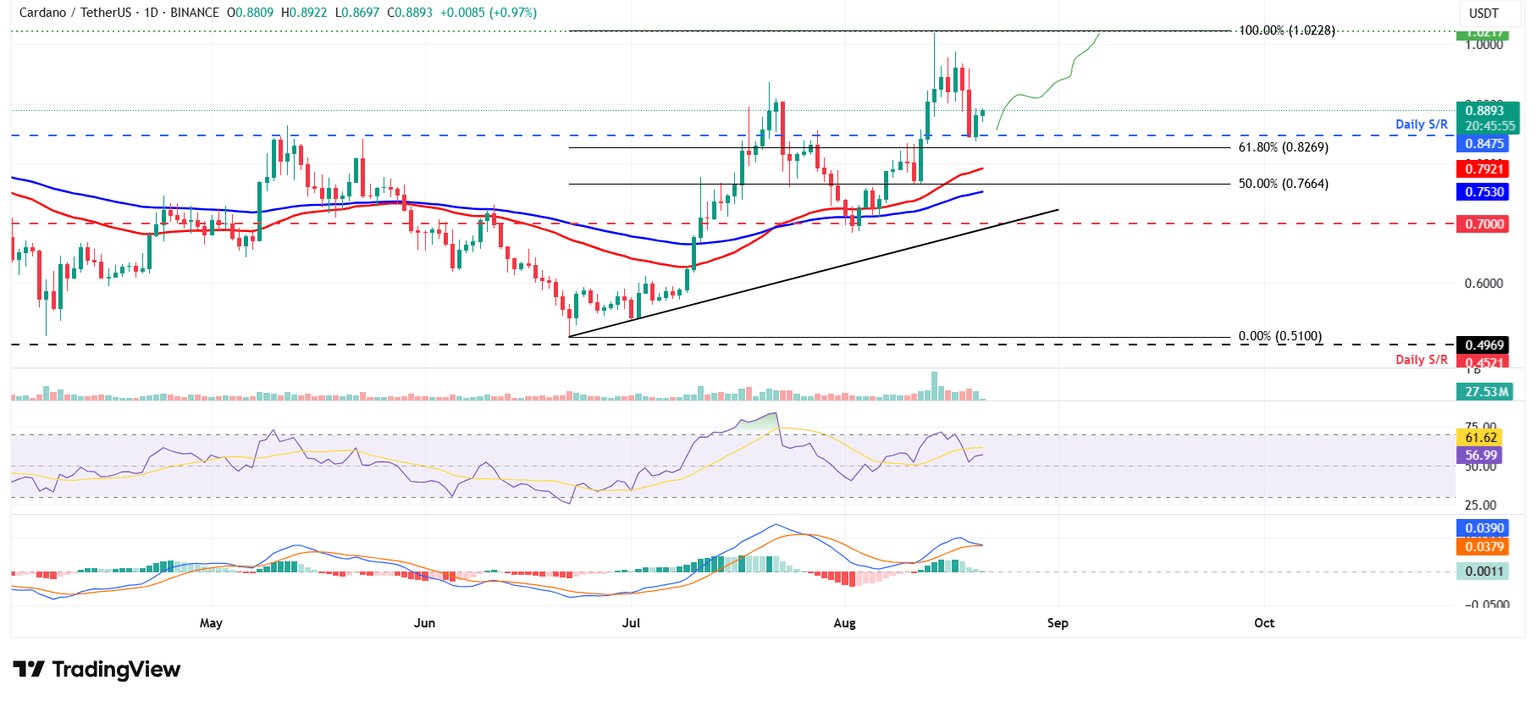The width and height of the screenshot is (1536, 701).
Task: Click the Aug label on the time axis
Action: [844, 622]
